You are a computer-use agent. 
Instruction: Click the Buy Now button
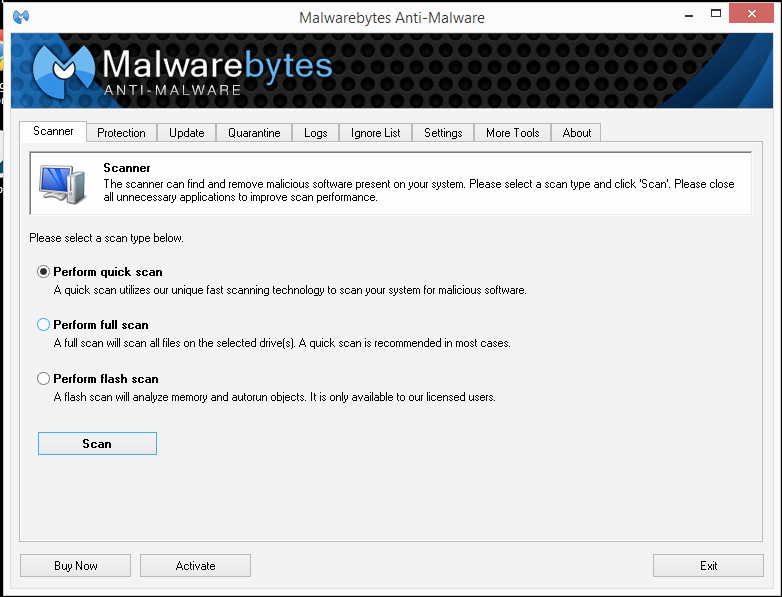point(75,566)
